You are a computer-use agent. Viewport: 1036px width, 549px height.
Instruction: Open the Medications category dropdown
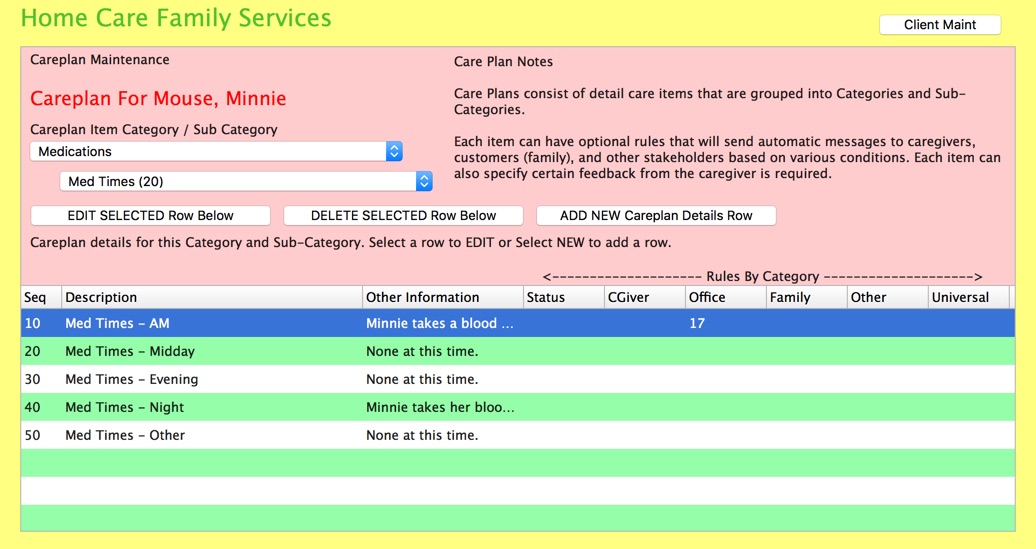216,151
